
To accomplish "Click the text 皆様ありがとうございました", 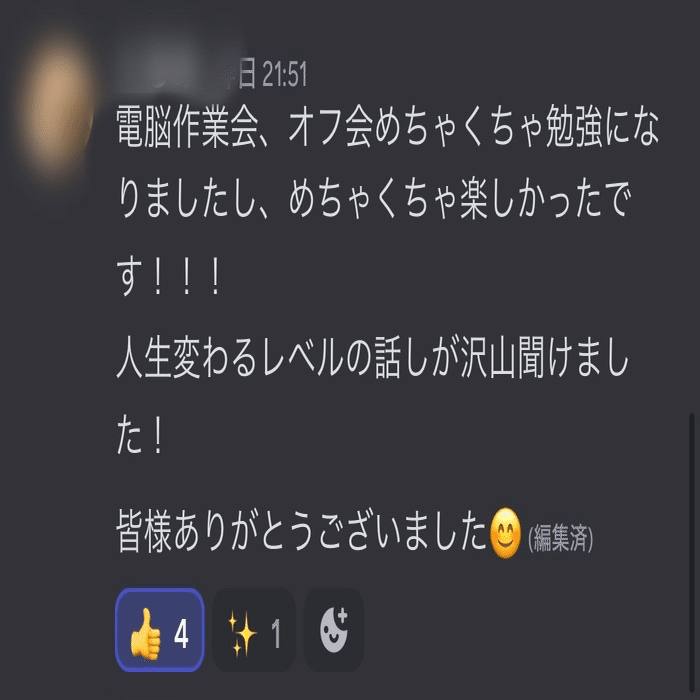I will pos(301,531).
